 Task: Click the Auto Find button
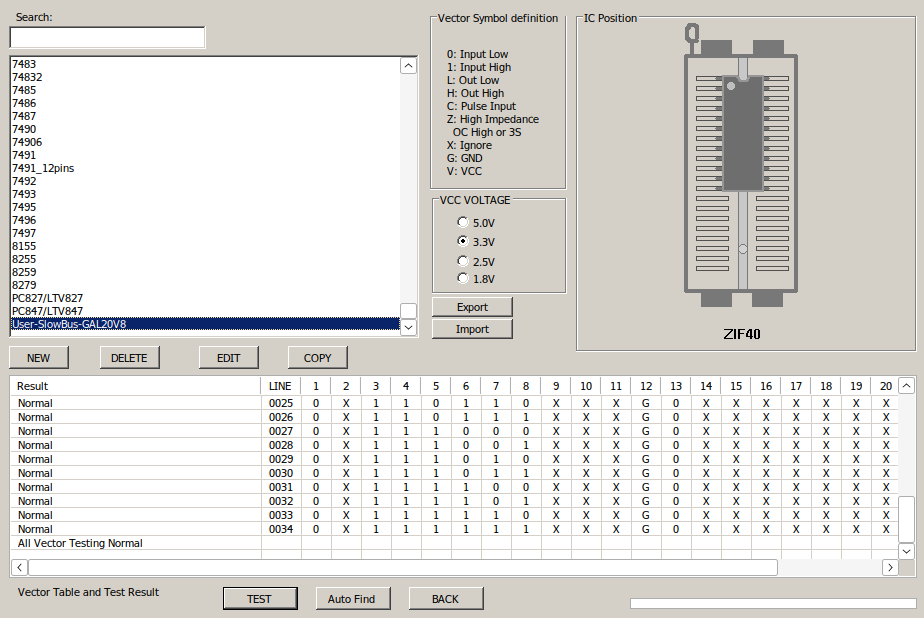pyautogui.click(x=351, y=599)
